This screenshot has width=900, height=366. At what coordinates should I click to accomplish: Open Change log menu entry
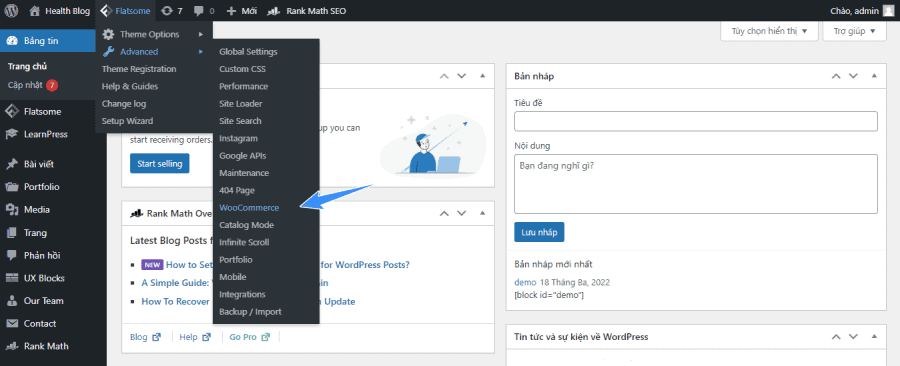(124, 104)
